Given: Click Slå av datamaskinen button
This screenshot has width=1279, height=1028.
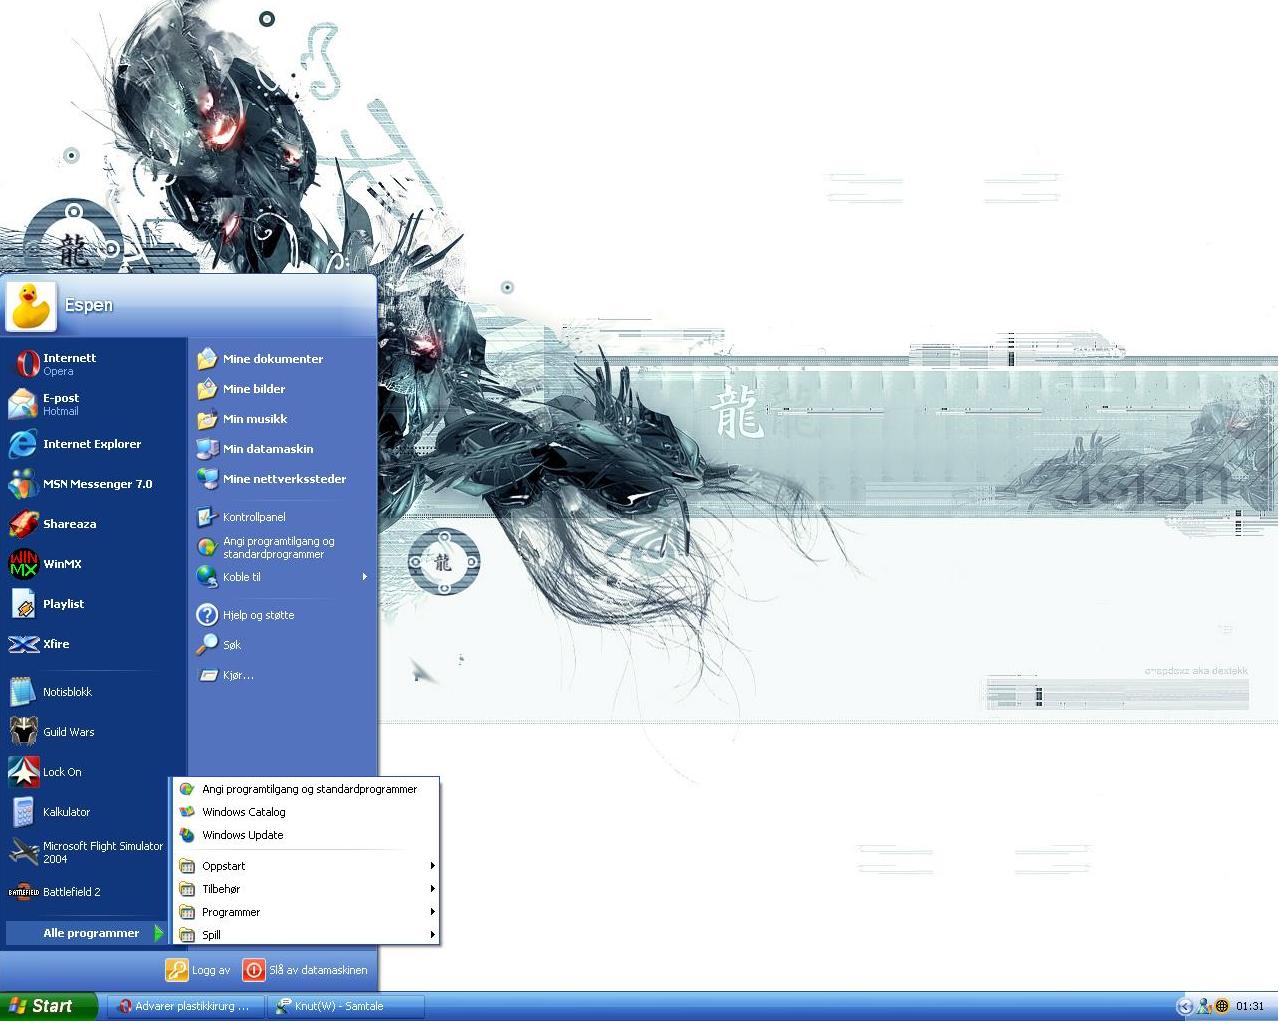Looking at the screenshot, I should (x=306, y=970).
